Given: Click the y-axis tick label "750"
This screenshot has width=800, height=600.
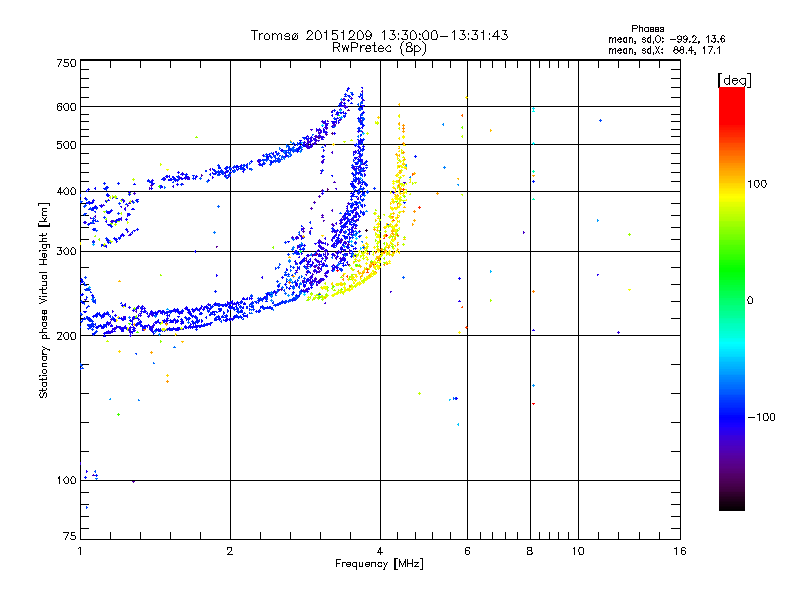Looking at the screenshot, I should (67, 63).
